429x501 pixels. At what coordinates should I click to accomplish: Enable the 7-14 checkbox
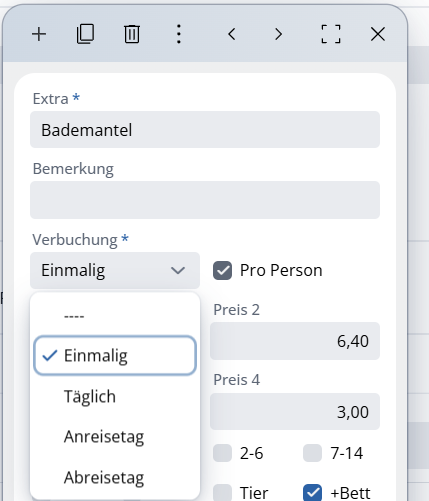click(x=312, y=453)
